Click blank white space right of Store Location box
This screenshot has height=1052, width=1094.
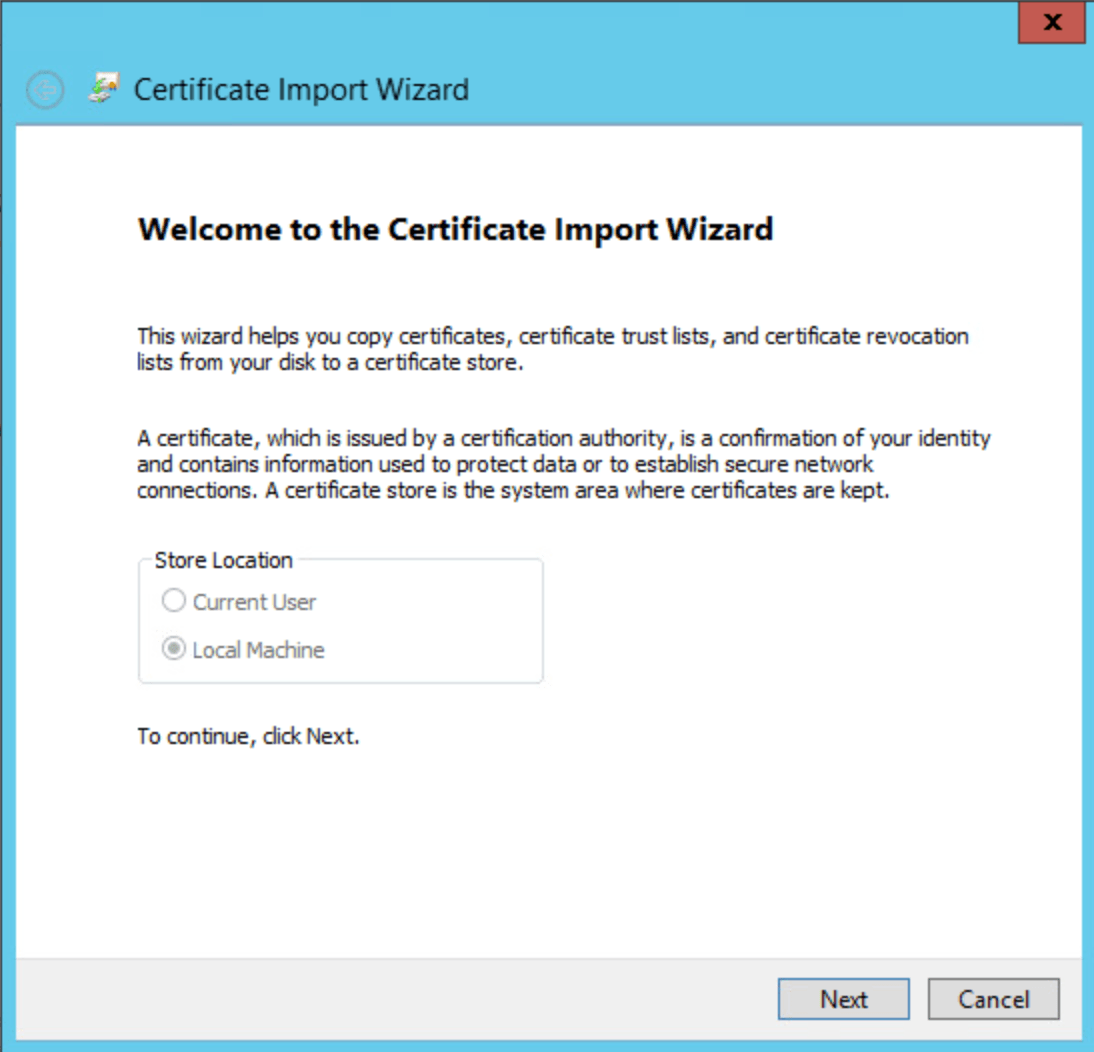pos(800,620)
